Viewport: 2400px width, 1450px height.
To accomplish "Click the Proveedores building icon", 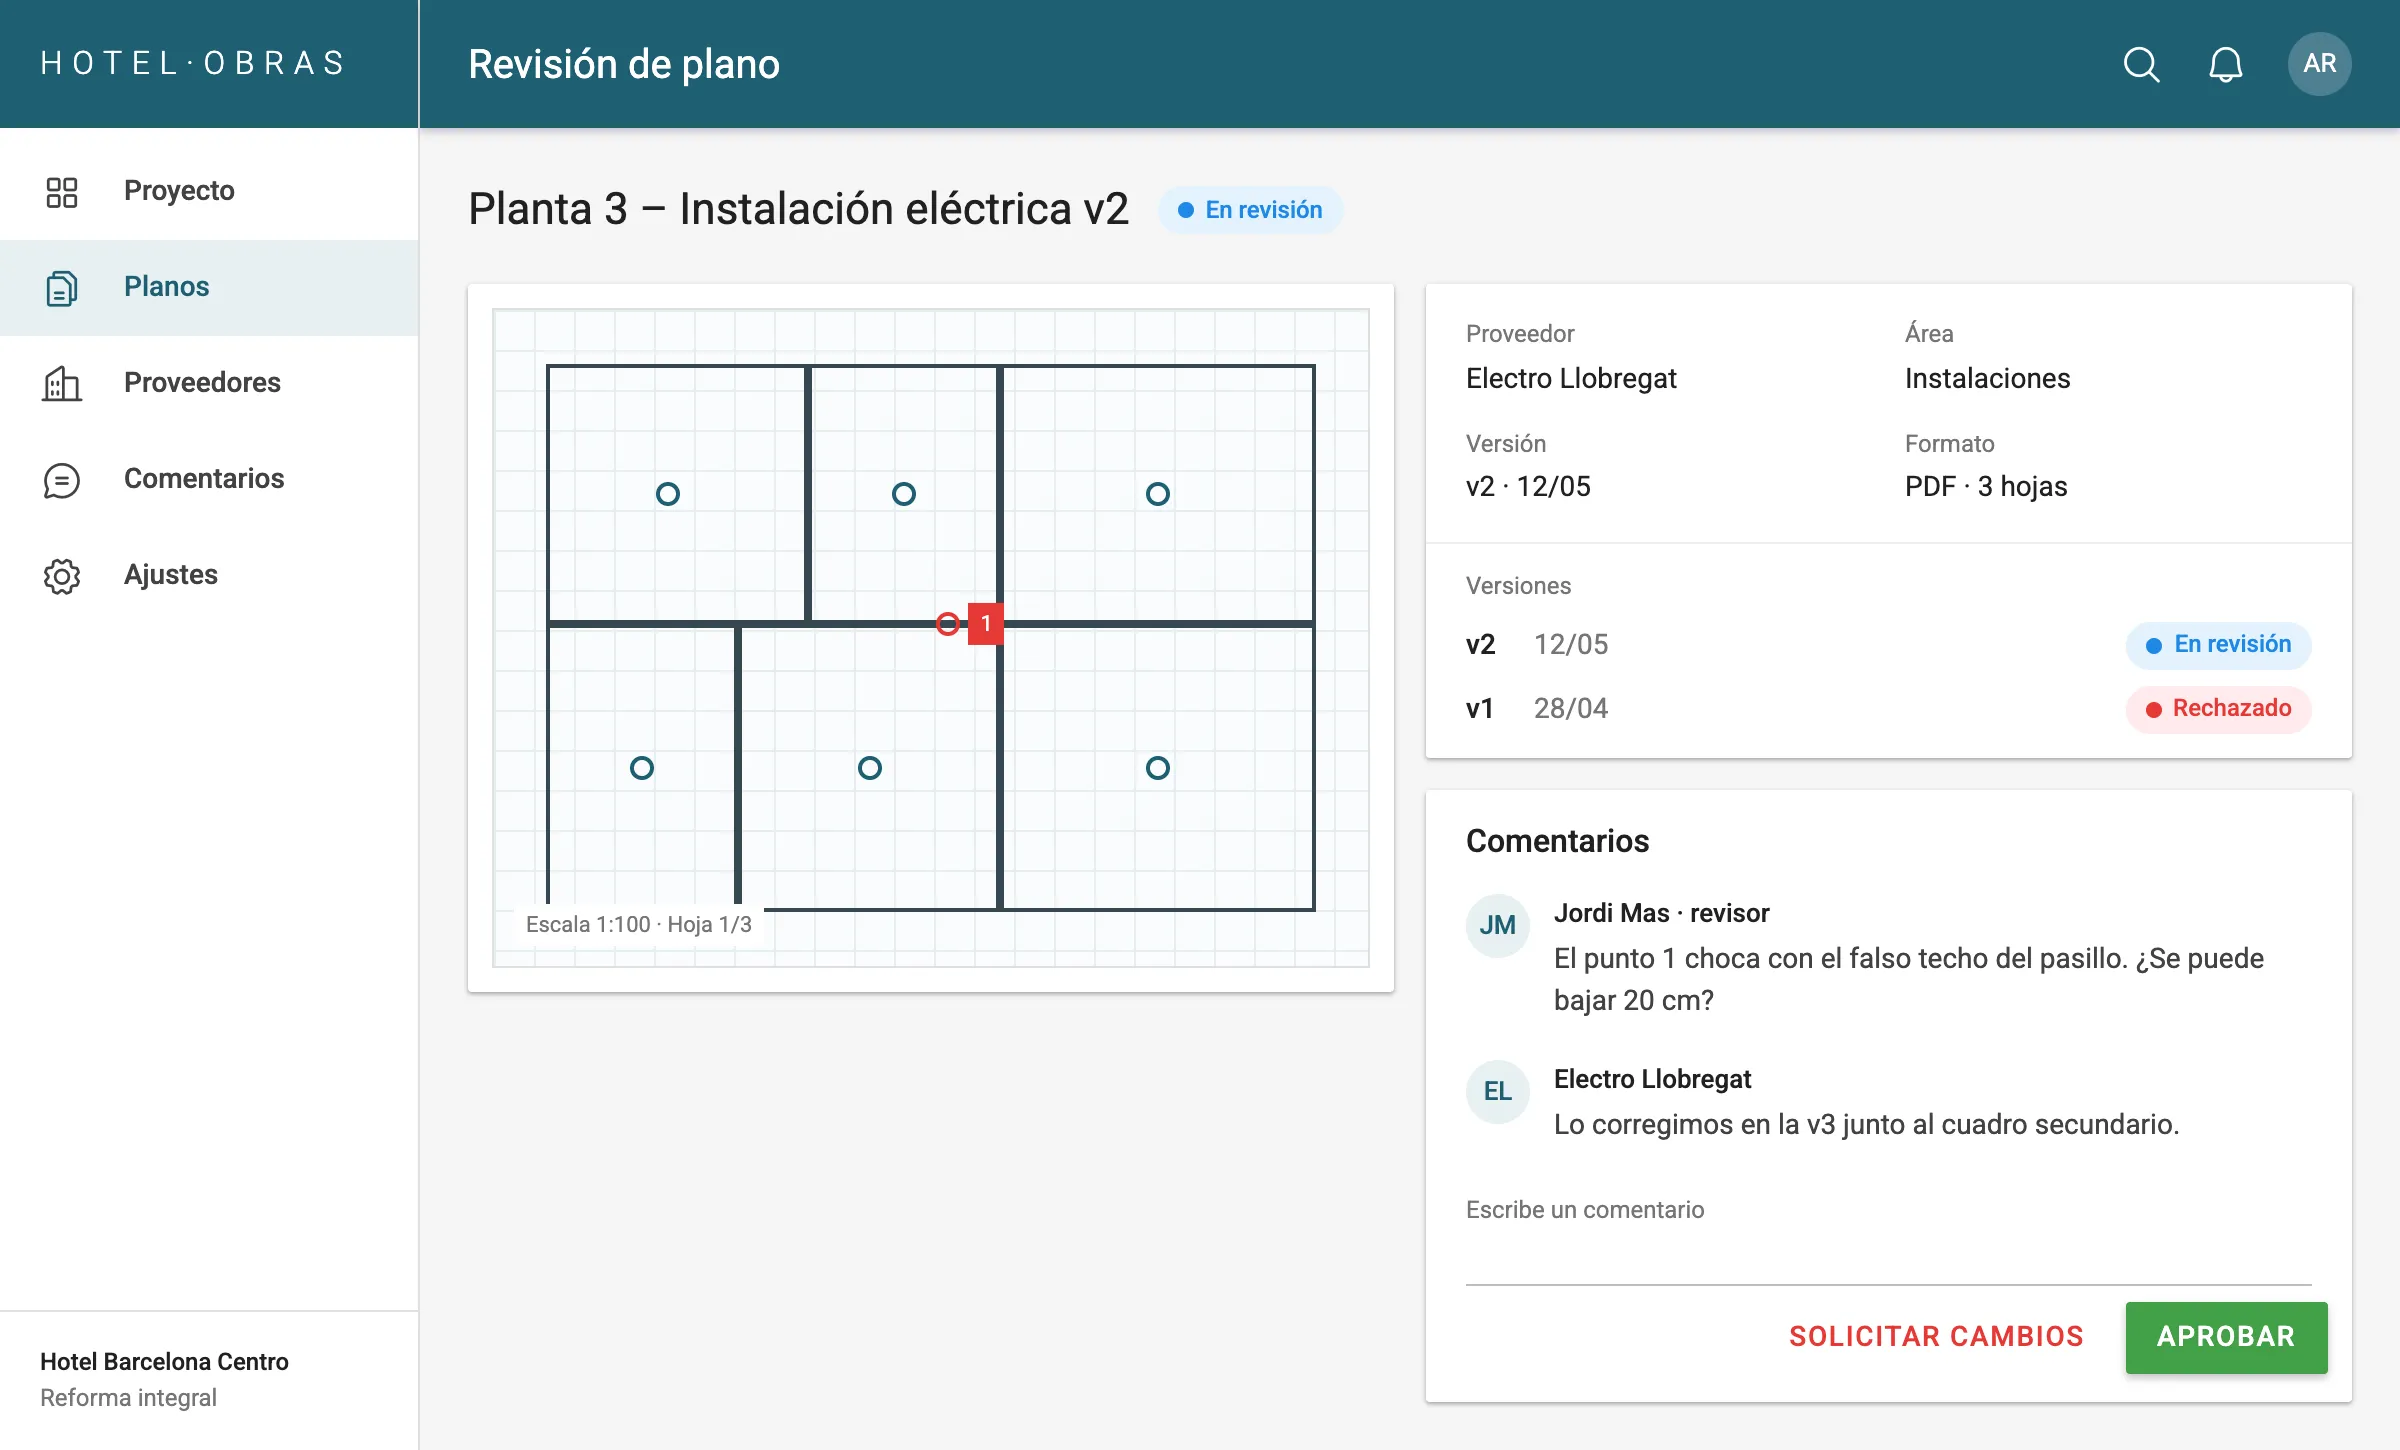I will 62,383.
